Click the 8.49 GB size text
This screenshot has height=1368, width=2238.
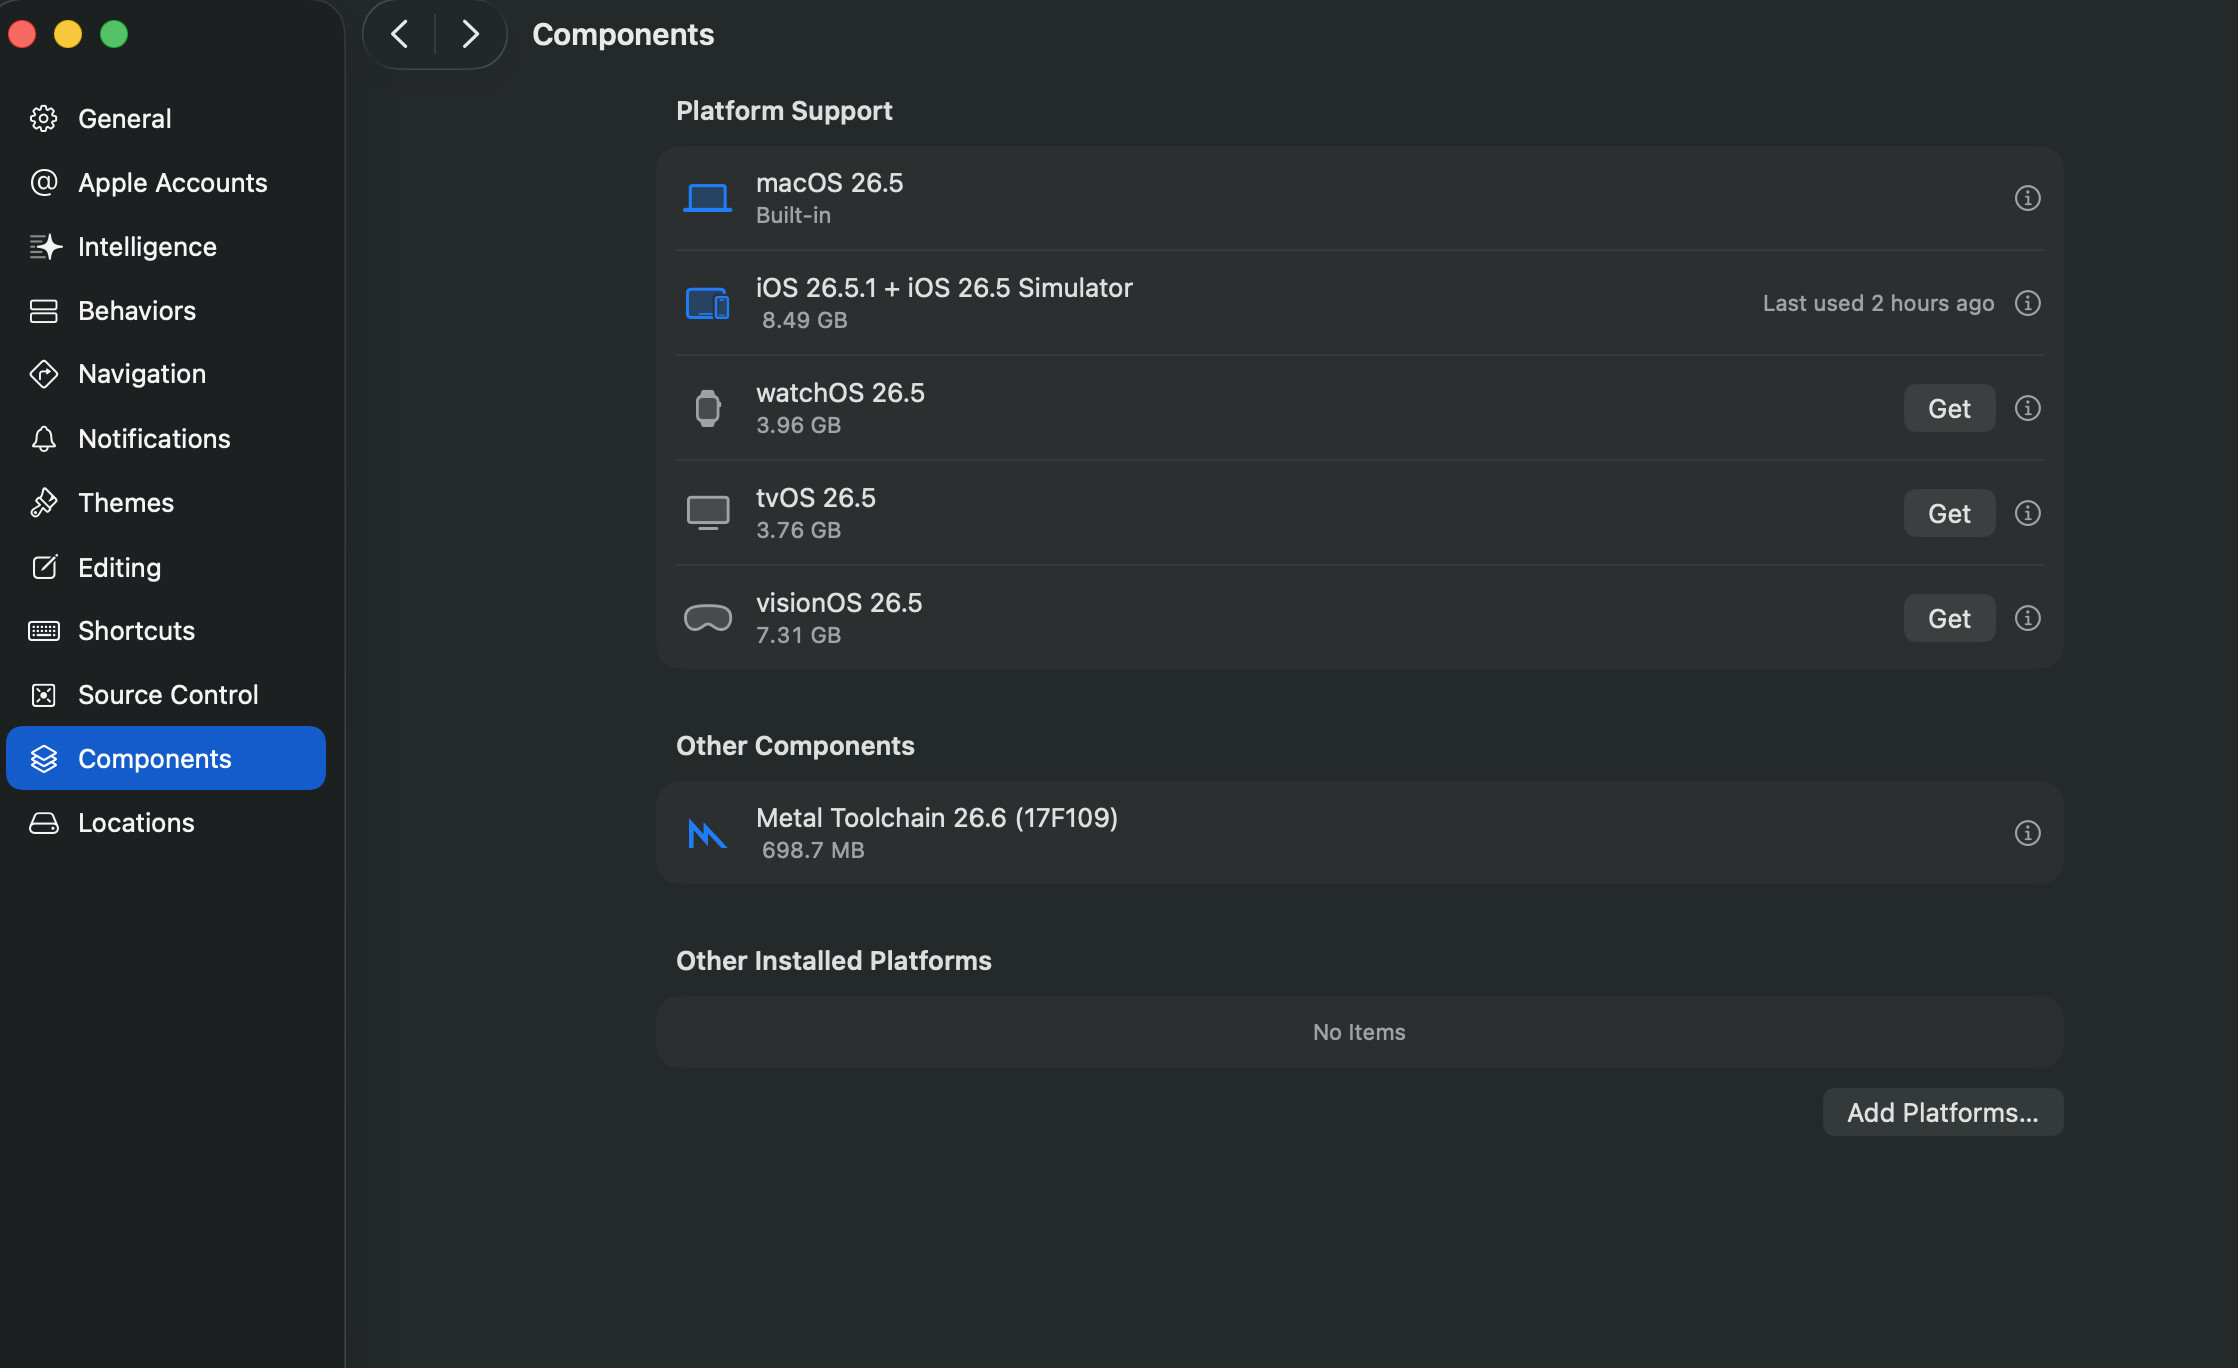point(804,320)
